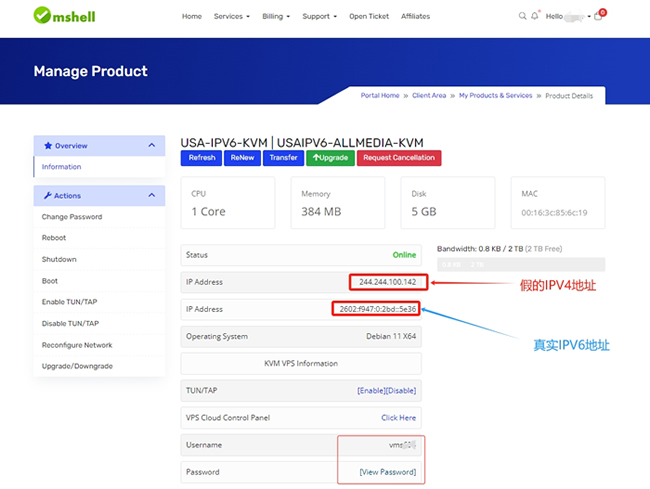Click View Password link

coord(388,472)
